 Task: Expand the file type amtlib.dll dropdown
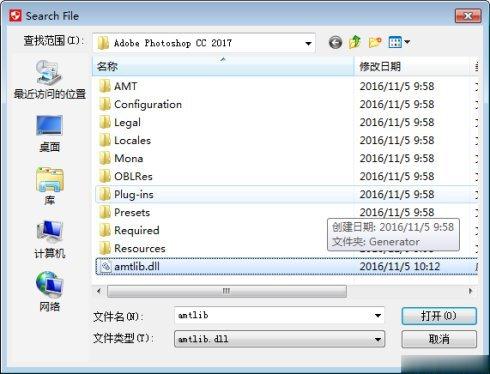378,339
